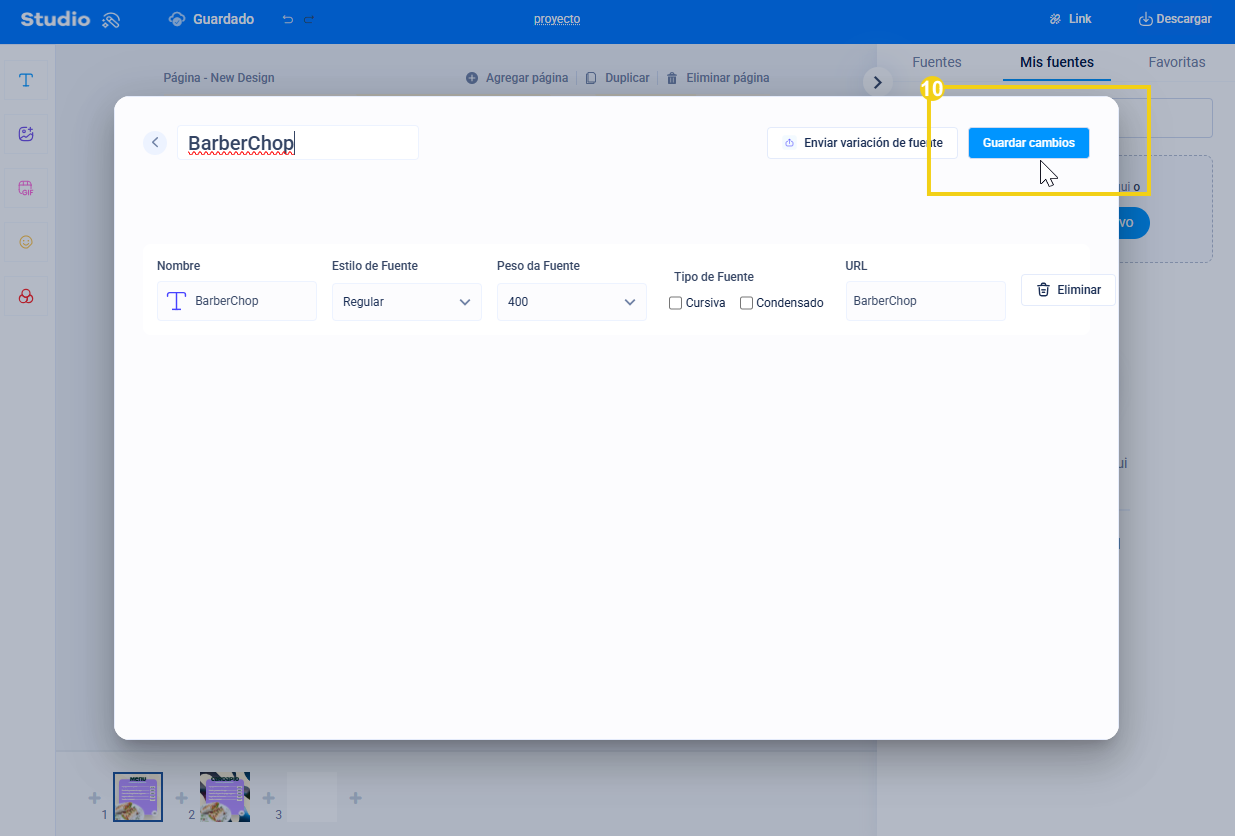Screen dimensions: 1235x836
Task: Click Enviar variación de fuente button
Action: [x=862, y=143]
